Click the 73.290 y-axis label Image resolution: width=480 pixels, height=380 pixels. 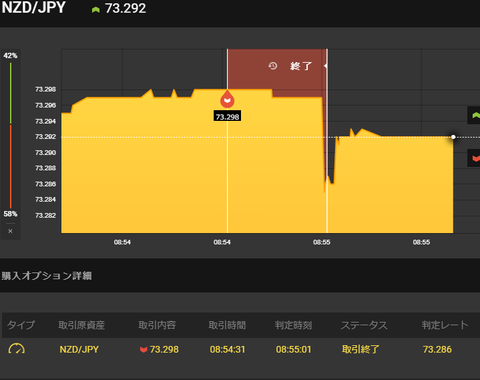click(x=46, y=153)
